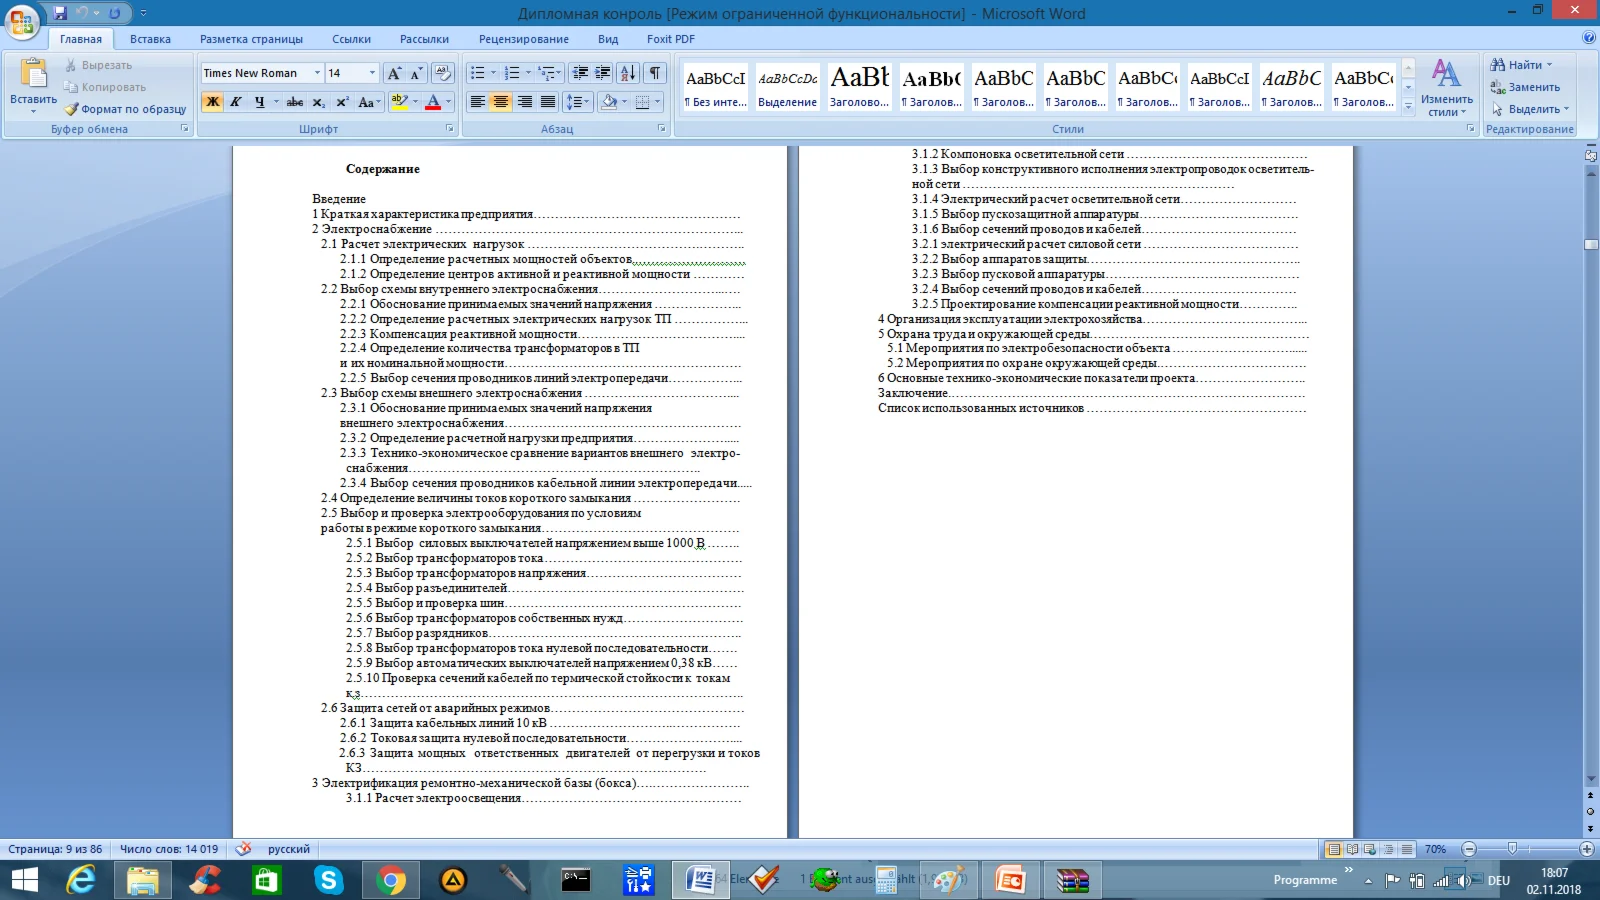Open the font size 14 dropdown
This screenshot has width=1600, height=900.
pyautogui.click(x=372, y=73)
